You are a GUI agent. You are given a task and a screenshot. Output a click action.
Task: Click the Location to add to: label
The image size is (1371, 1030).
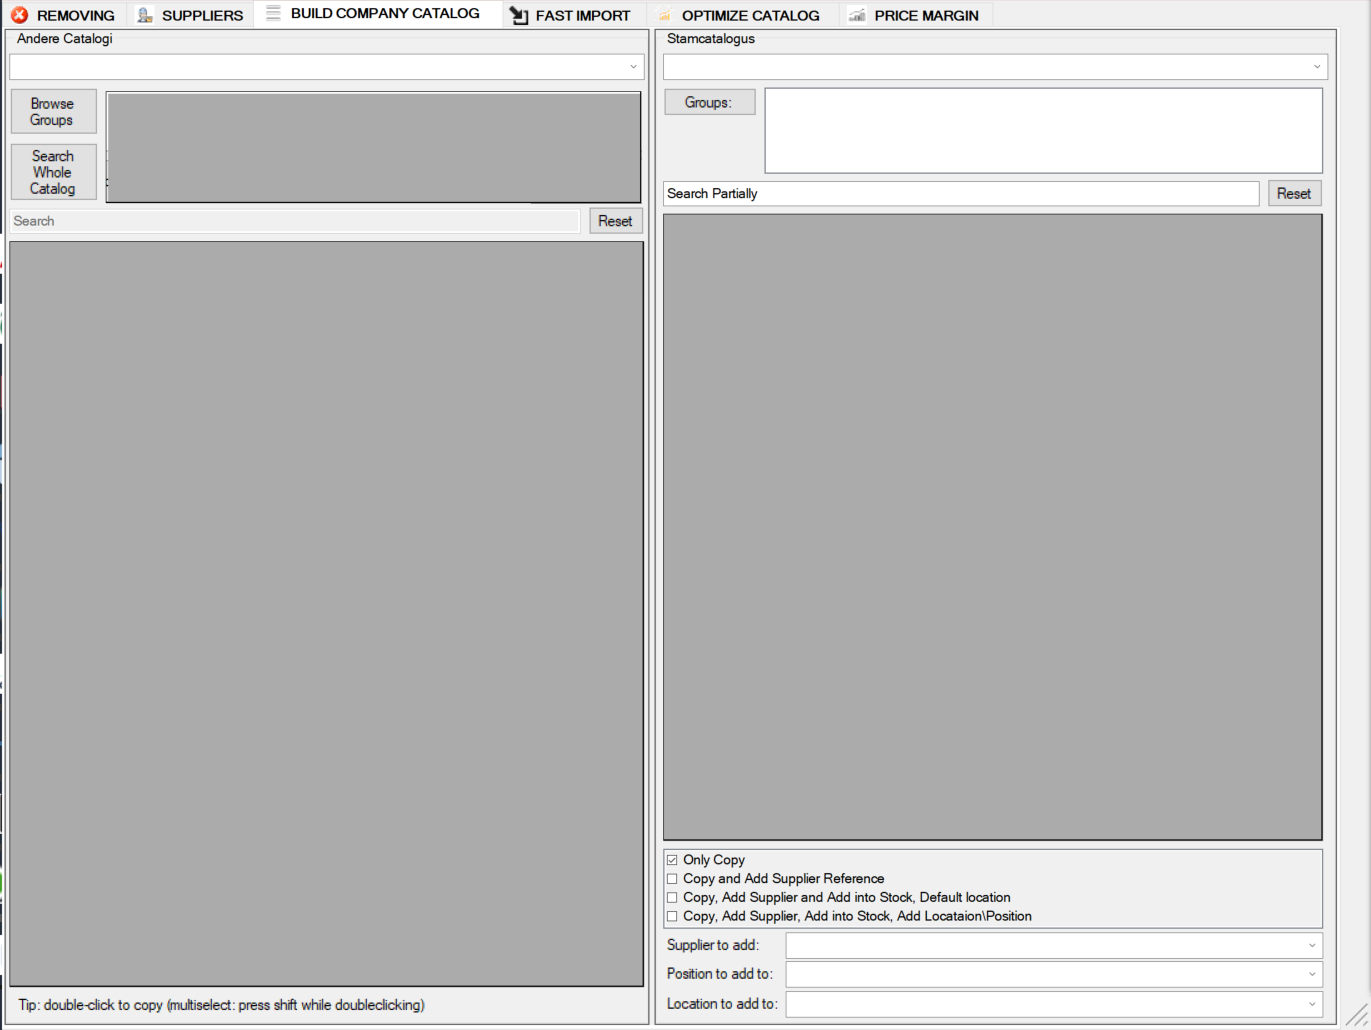coord(722,1004)
